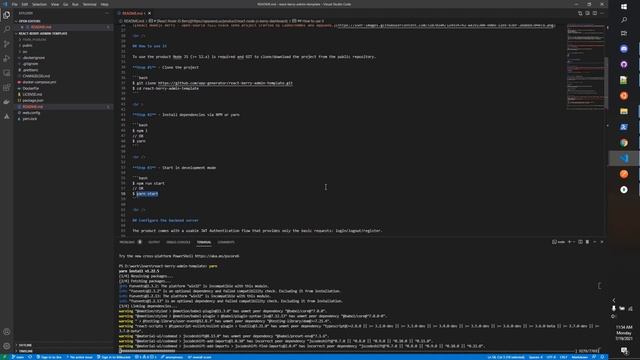Open the File menu
The height and width of the screenshot is (360, 640).
tap(15, 4)
